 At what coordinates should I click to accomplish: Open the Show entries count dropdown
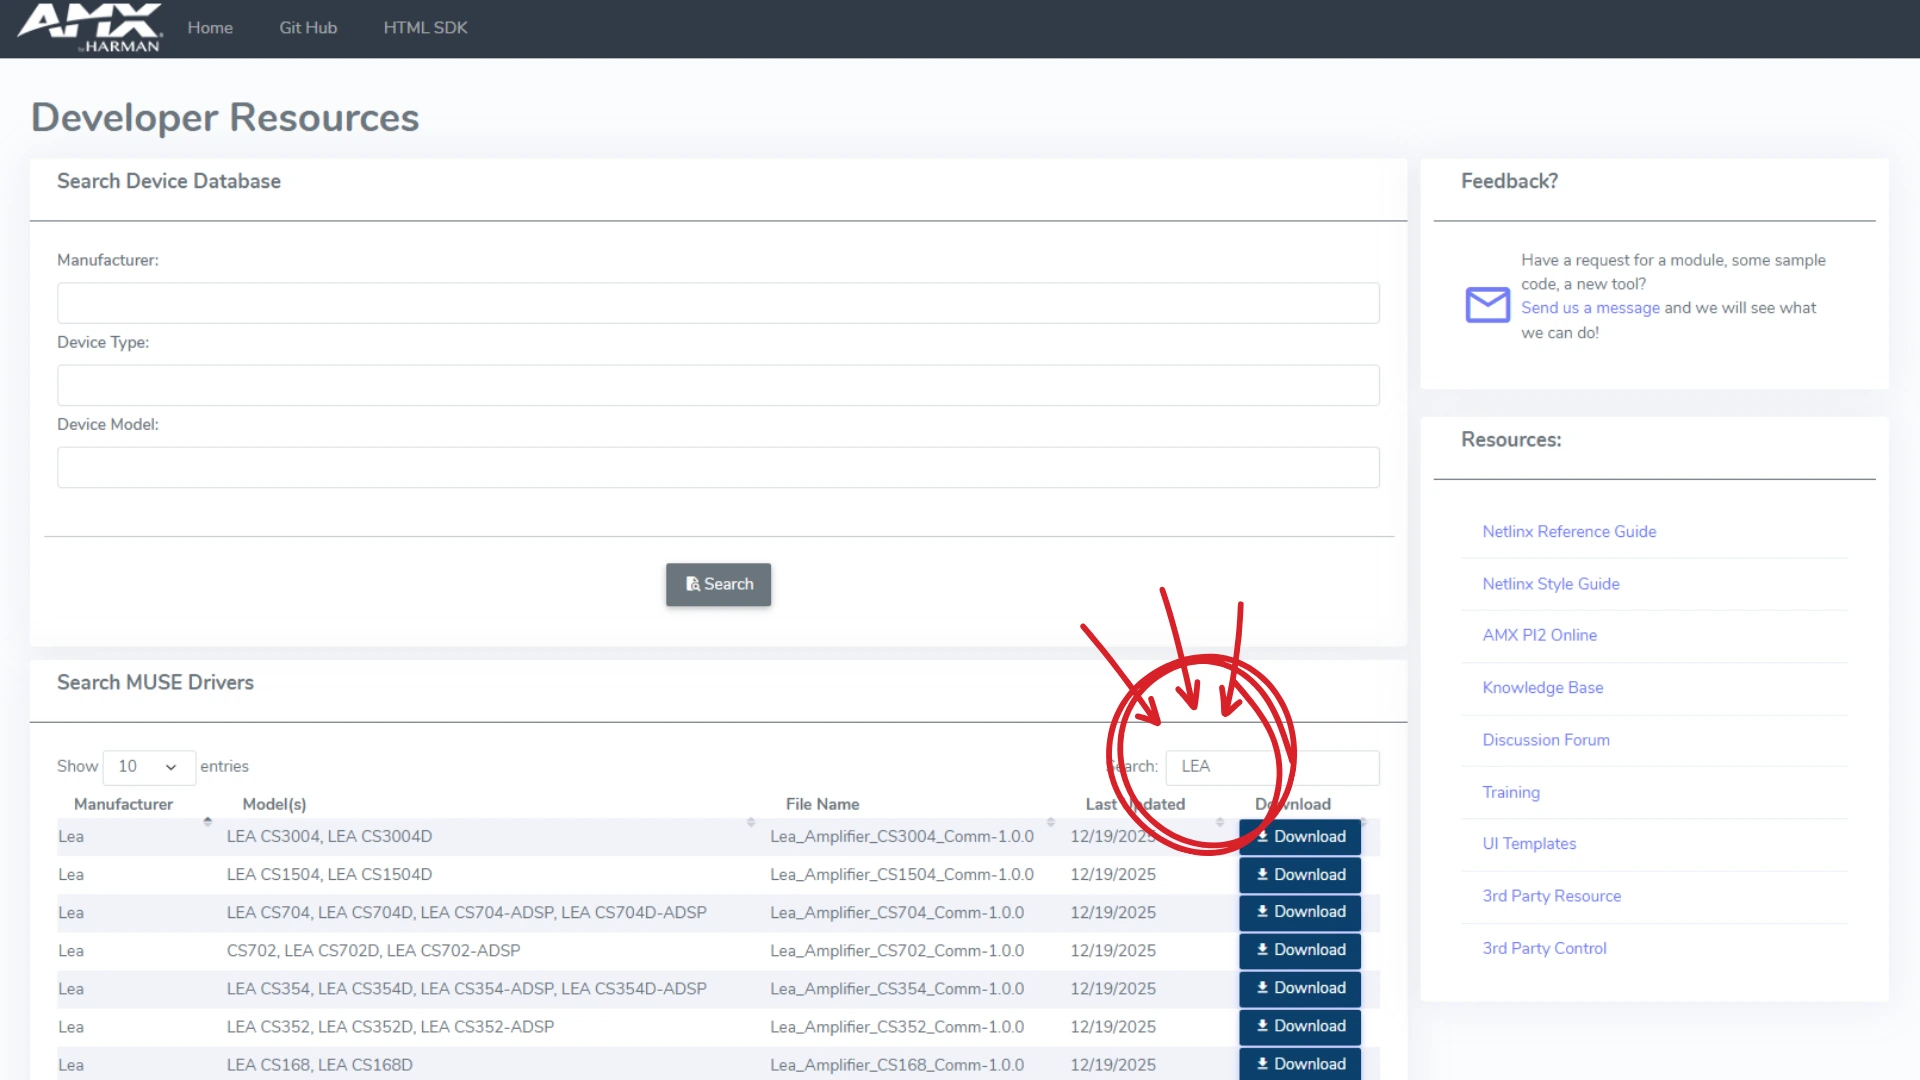pyautogui.click(x=148, y=767)
